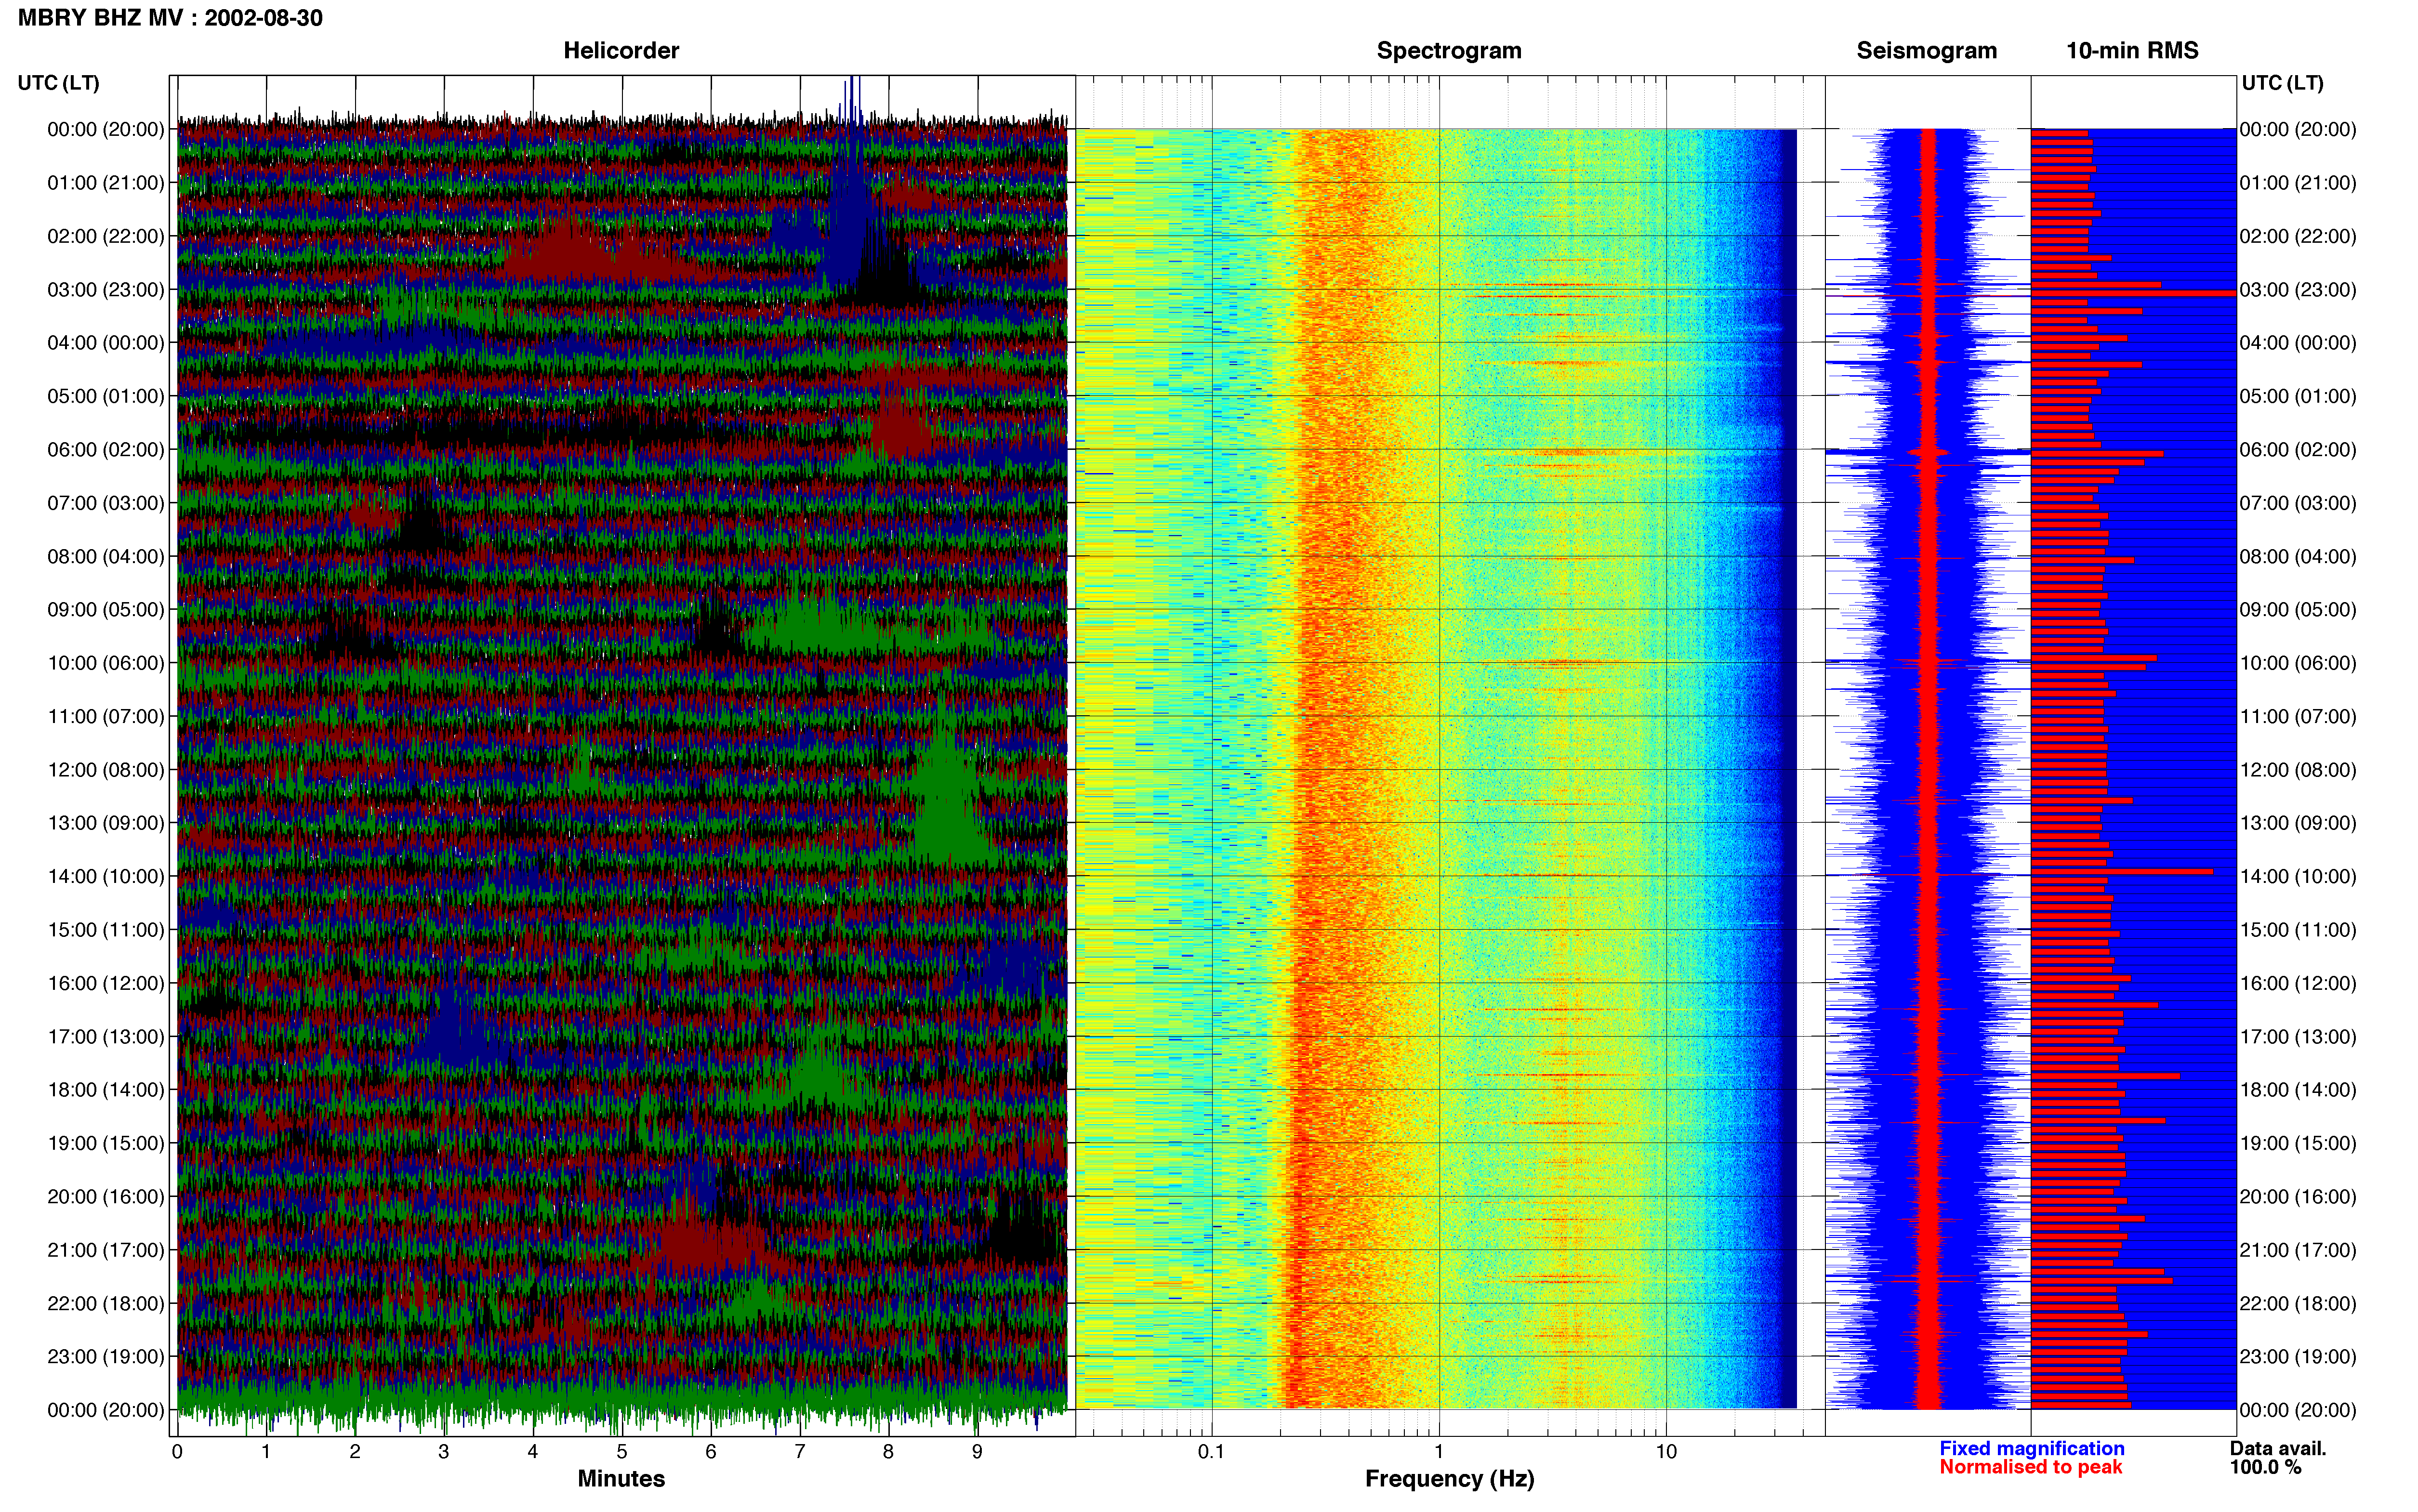2418x1512 pixels.
Task: Click the '10-min RMS' panel heading
Action: coord(2132,50)
